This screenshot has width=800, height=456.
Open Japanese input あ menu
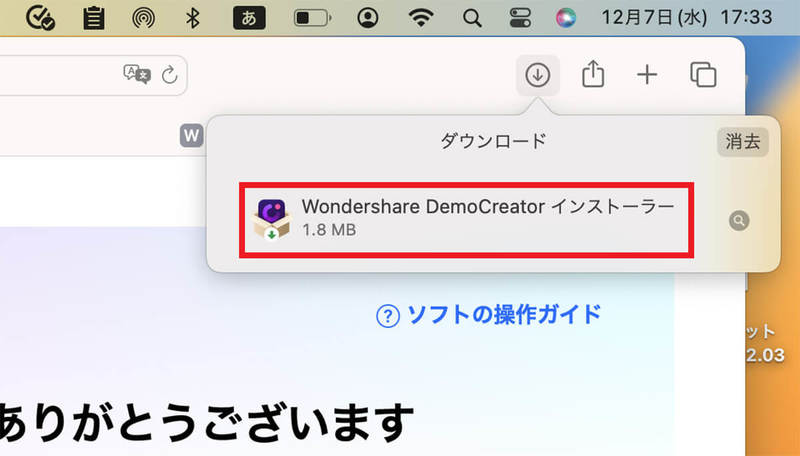click(x=249, y=18)
